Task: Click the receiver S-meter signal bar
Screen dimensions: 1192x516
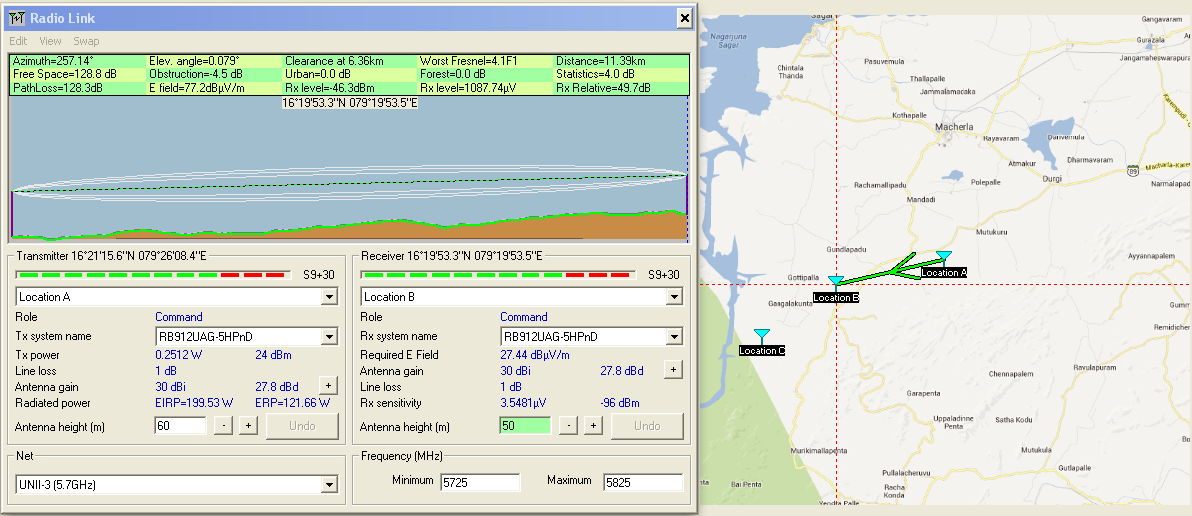Action: click(499, 274)
